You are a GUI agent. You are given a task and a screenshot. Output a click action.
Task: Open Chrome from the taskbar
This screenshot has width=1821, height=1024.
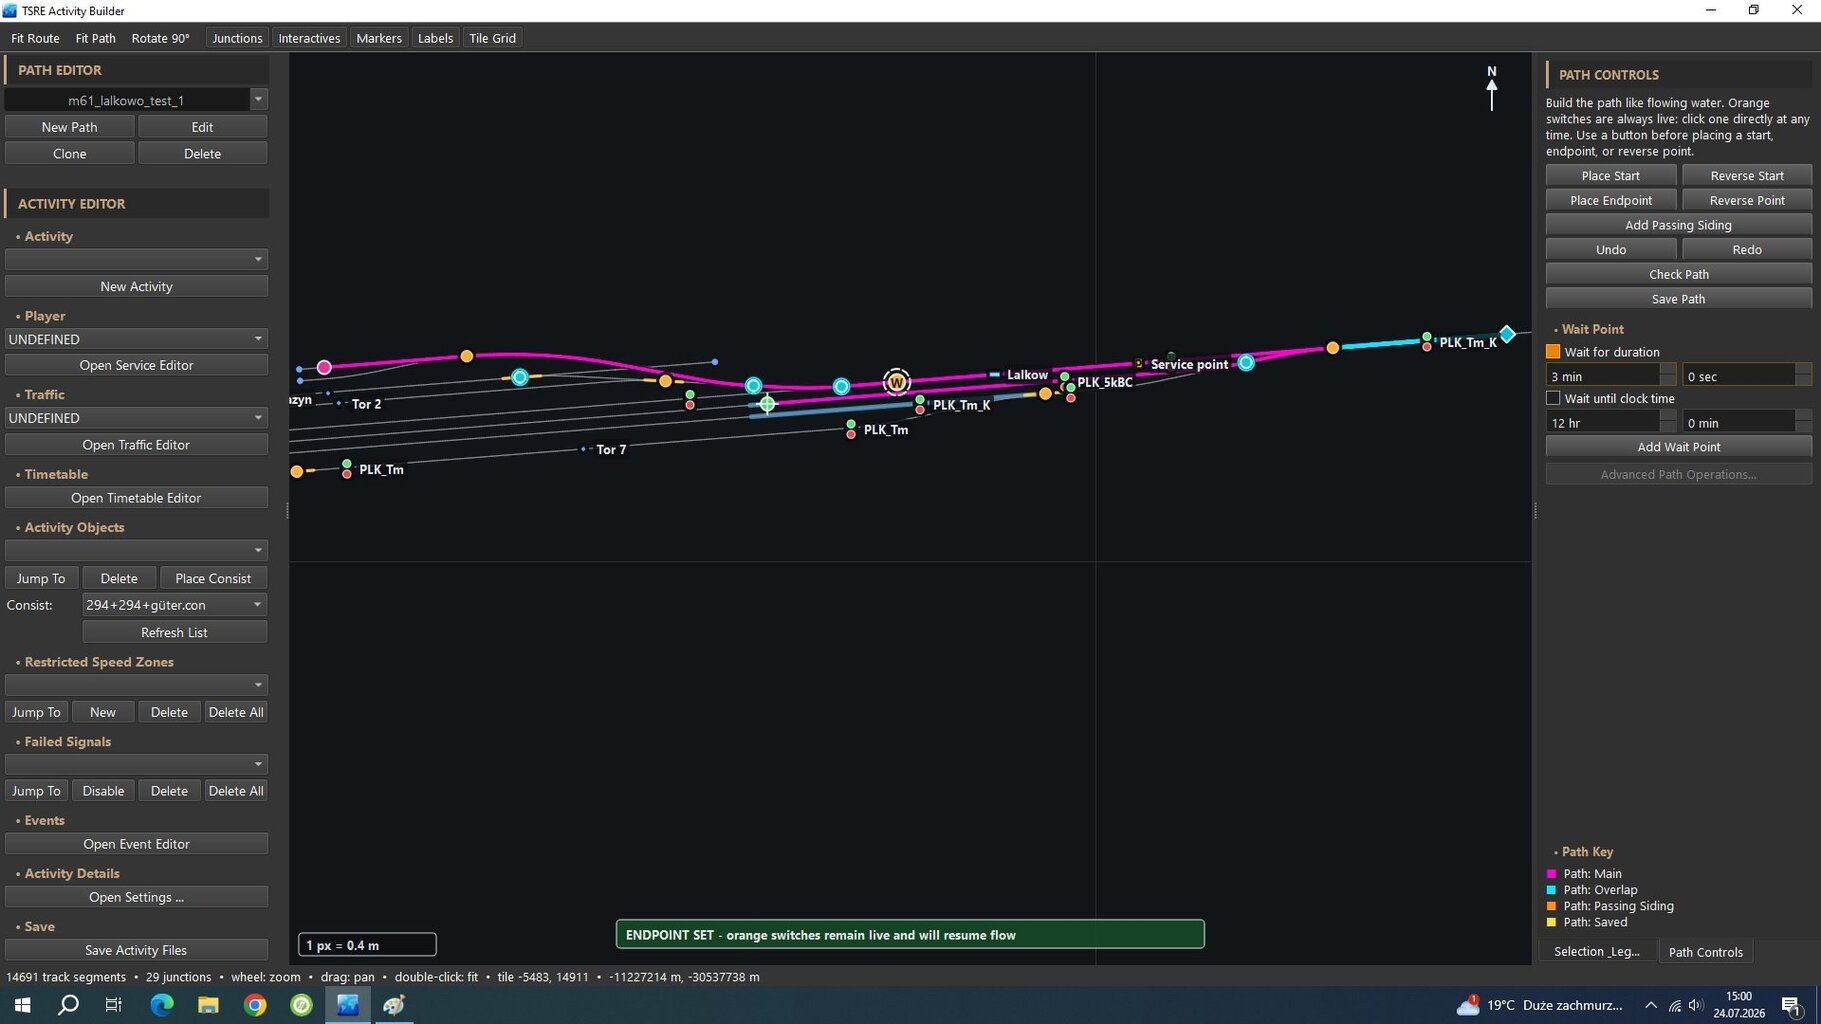coord(255,1005)
